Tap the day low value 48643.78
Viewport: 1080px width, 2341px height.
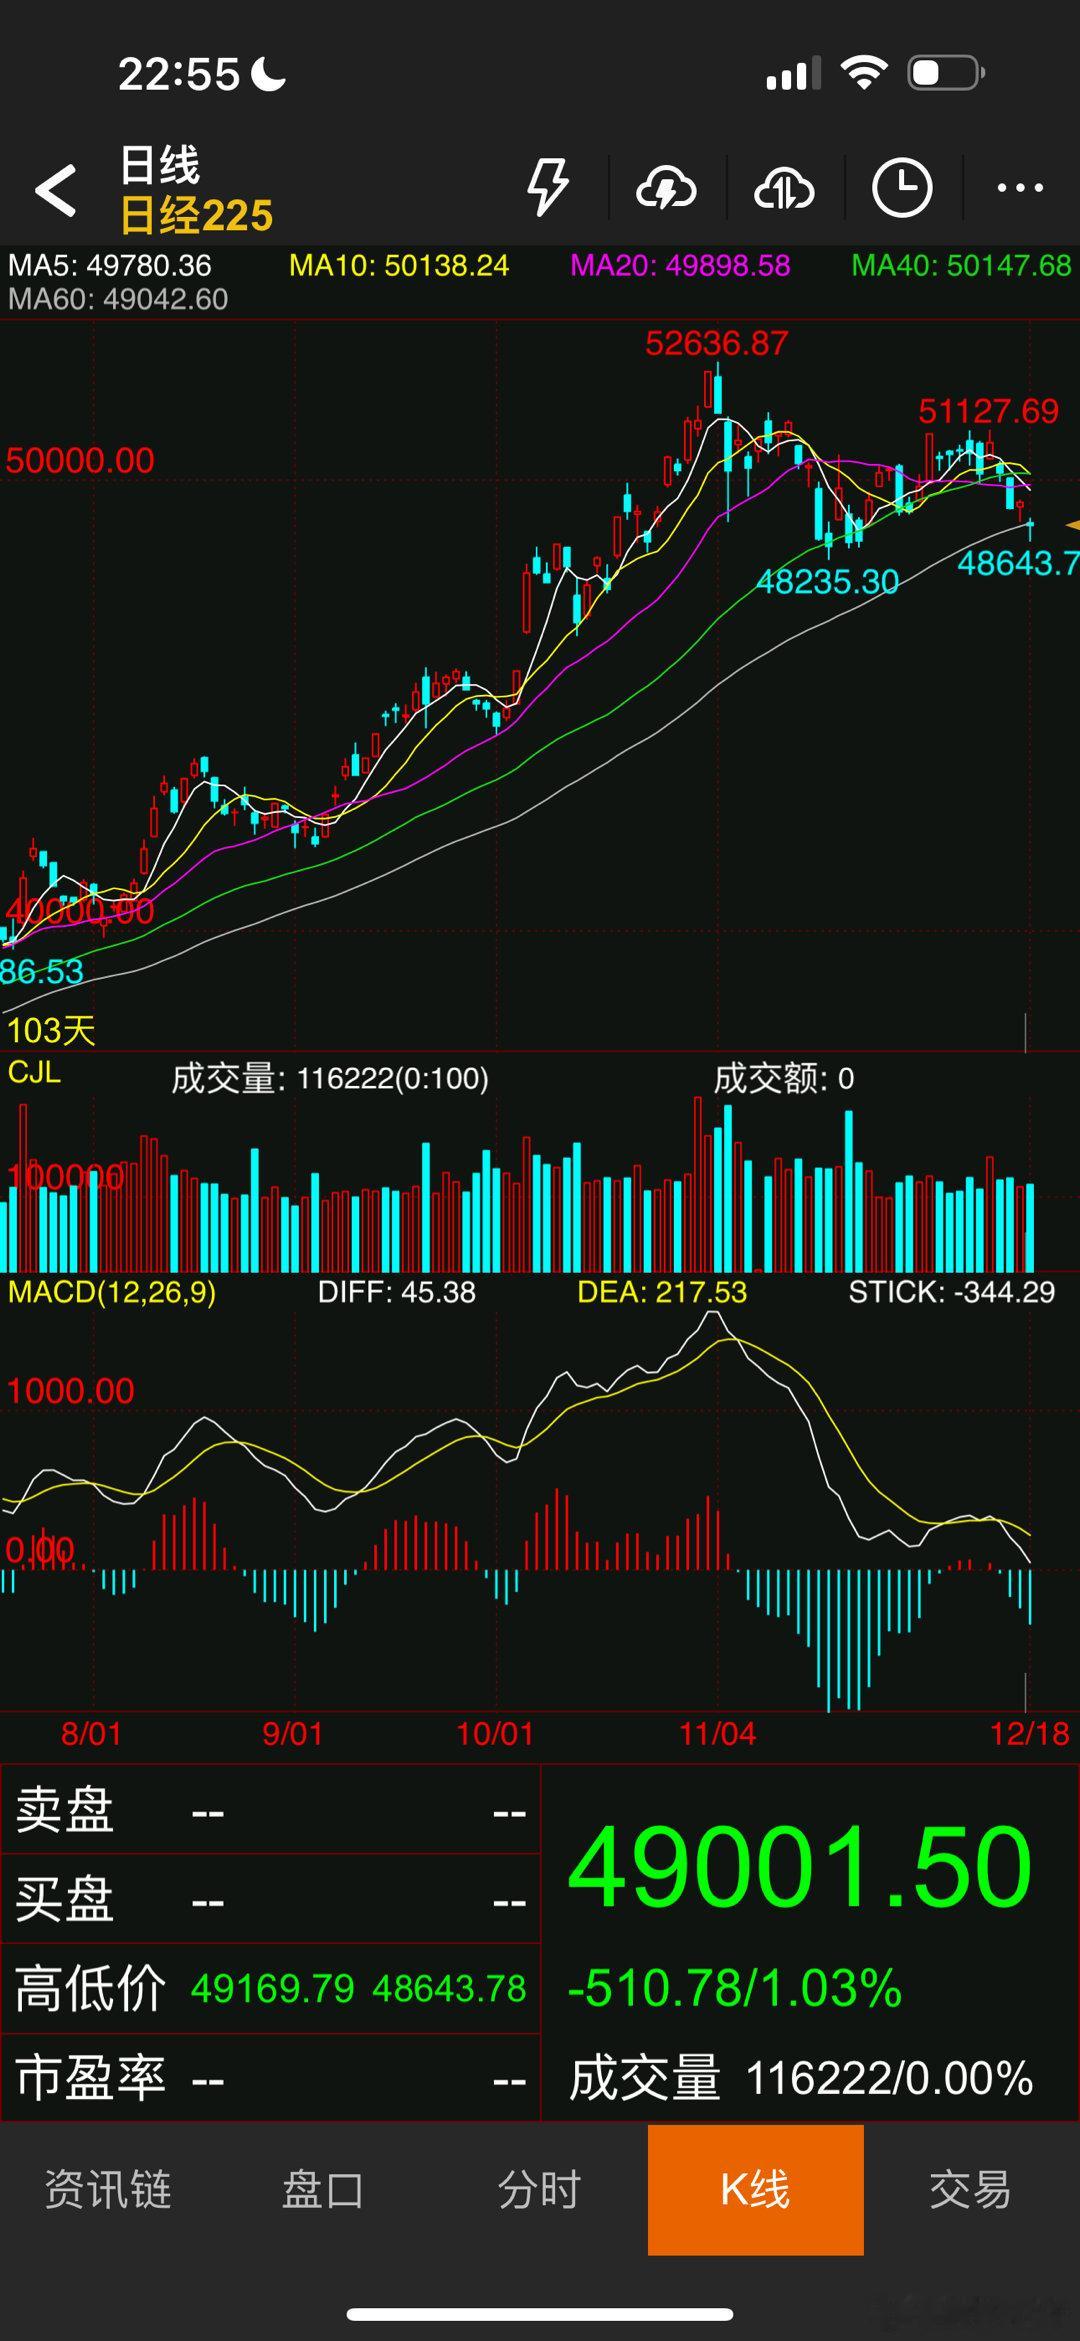pos(449,1989)
